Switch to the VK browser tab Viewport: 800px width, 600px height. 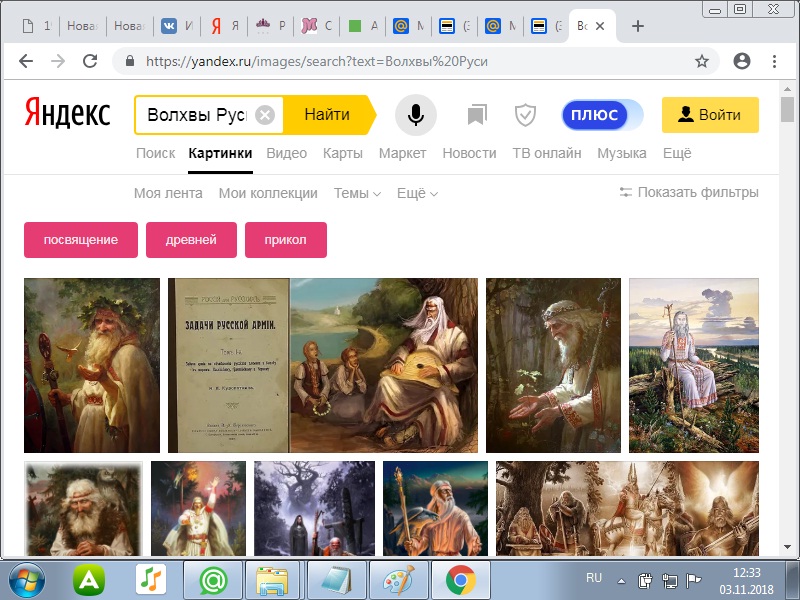pos(177,26)
